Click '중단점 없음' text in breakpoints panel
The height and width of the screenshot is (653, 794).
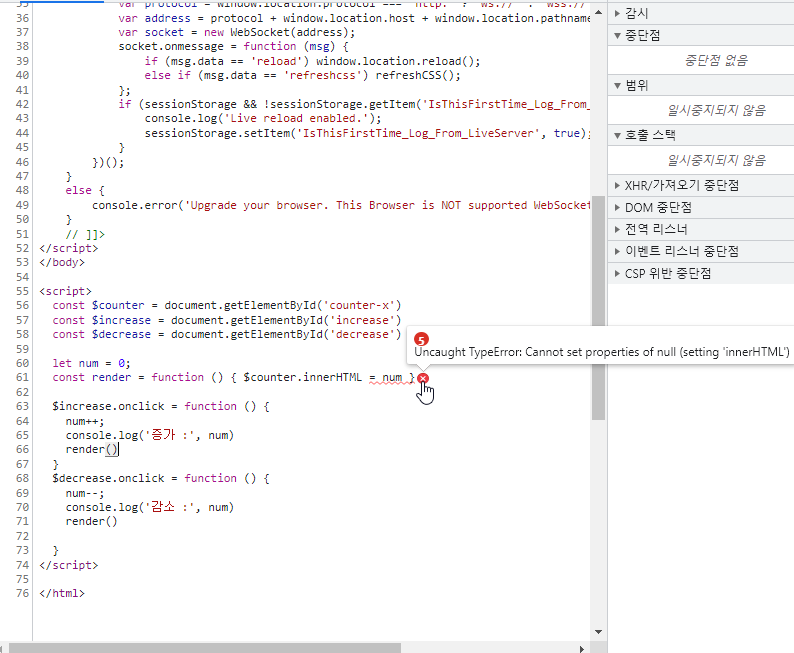(716, 61)
